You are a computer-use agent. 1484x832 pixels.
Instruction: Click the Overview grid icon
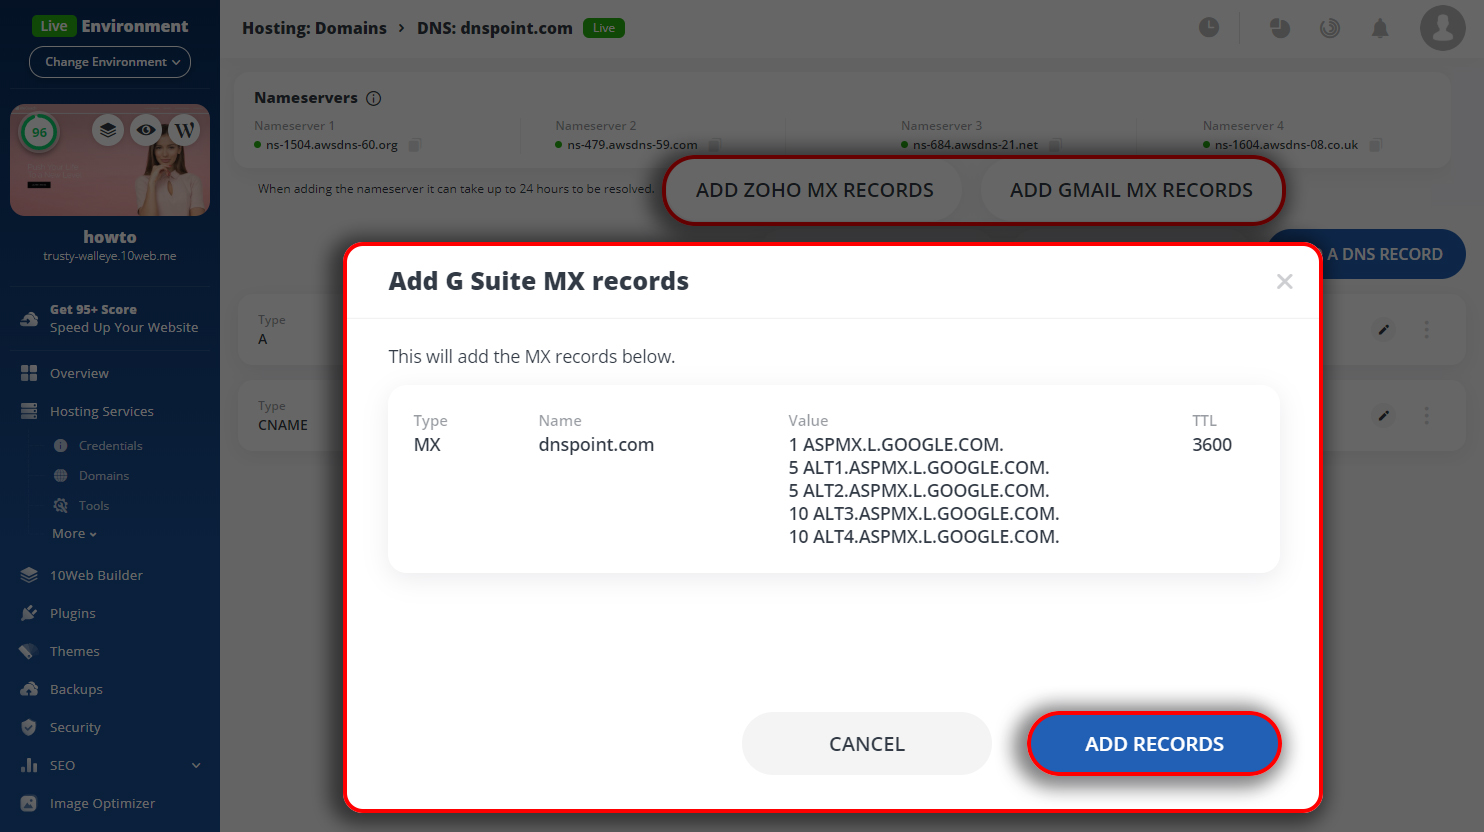[29, 373]
